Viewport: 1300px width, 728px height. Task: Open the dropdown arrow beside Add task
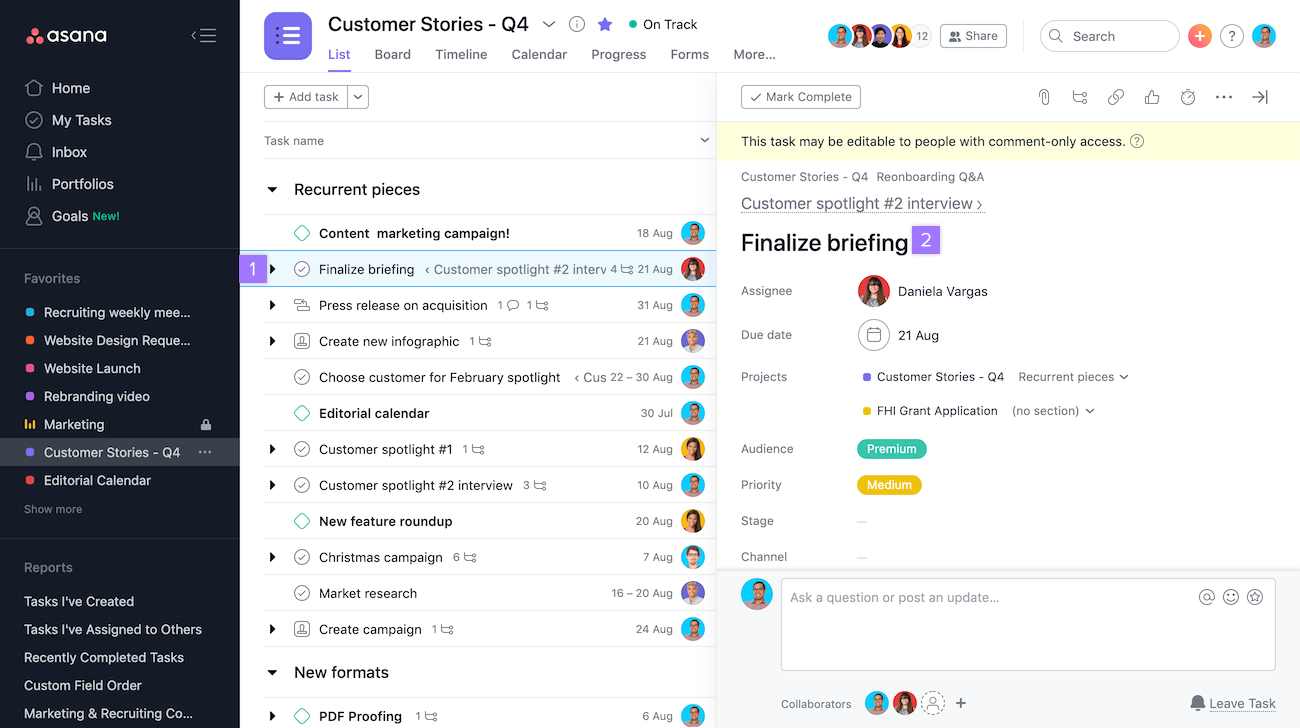pyautogui.click(x=359, y=97)
